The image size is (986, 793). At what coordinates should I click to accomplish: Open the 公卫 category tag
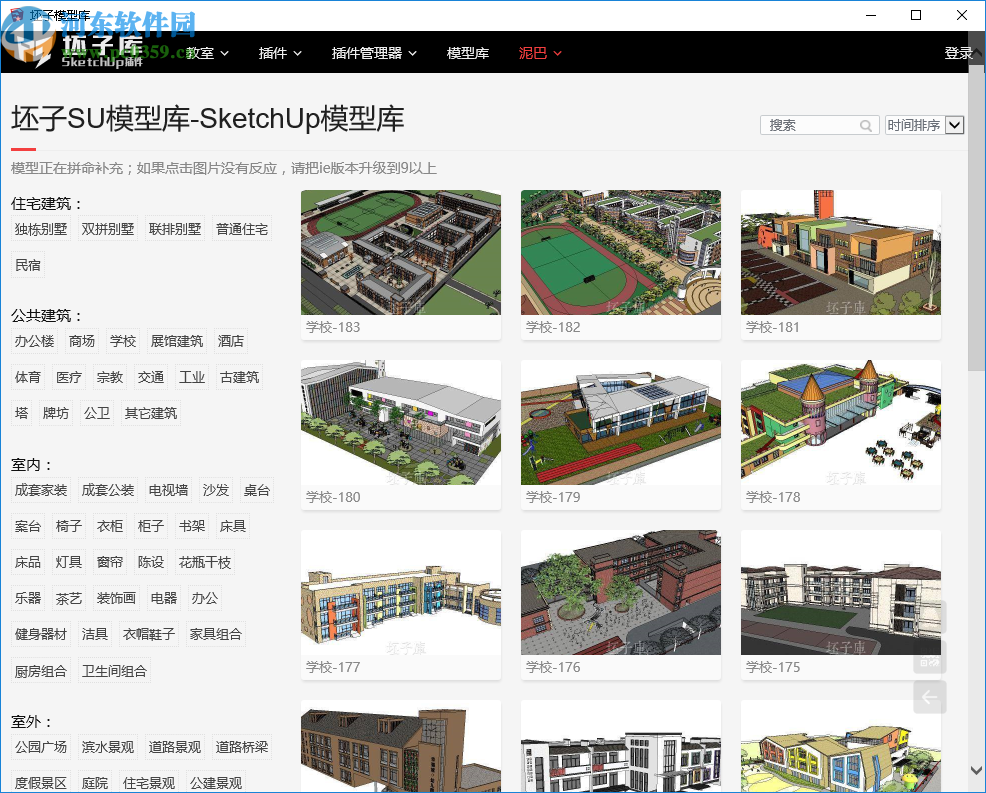(x=97, y=413)
